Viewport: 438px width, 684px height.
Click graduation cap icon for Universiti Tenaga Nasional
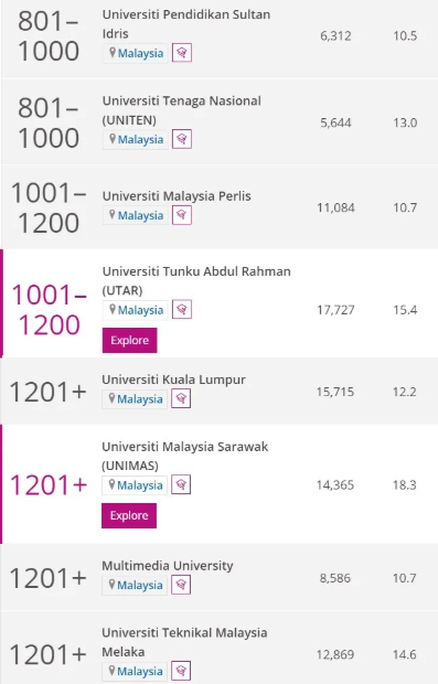pyautogui.click(x=182, y=140)
